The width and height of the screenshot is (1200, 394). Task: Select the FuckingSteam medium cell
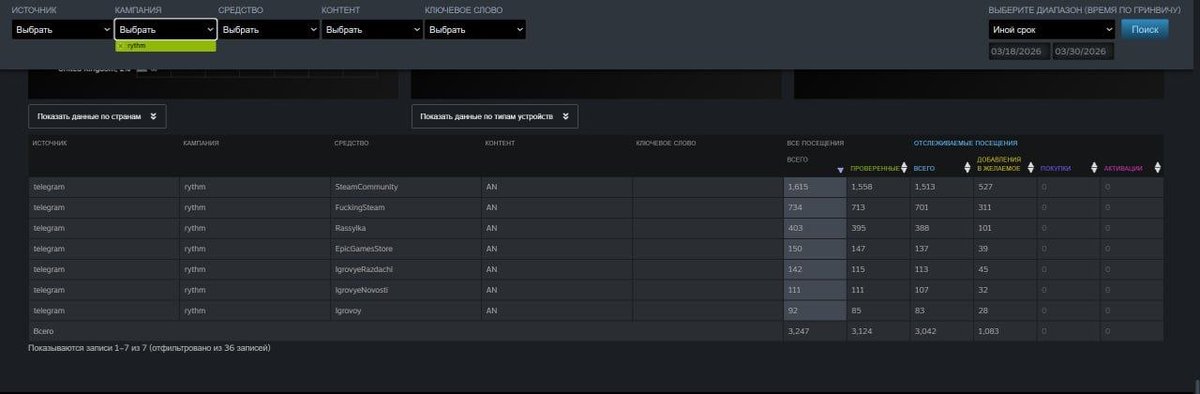pos(405,207)
